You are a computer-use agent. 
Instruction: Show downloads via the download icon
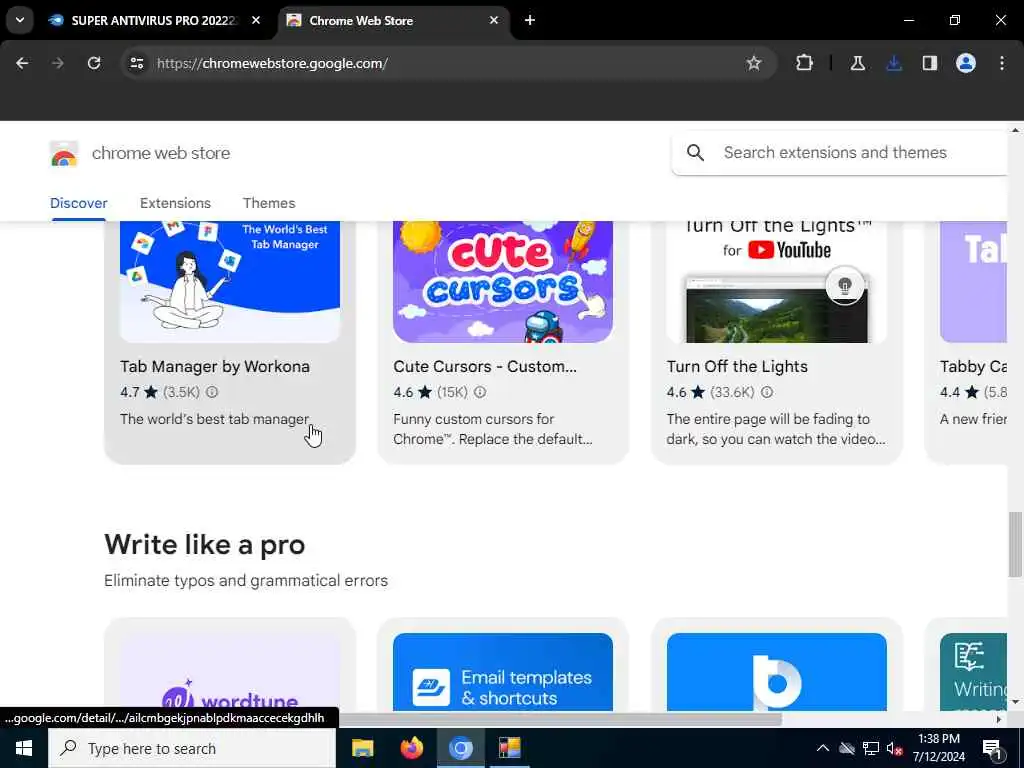(894, 63)
